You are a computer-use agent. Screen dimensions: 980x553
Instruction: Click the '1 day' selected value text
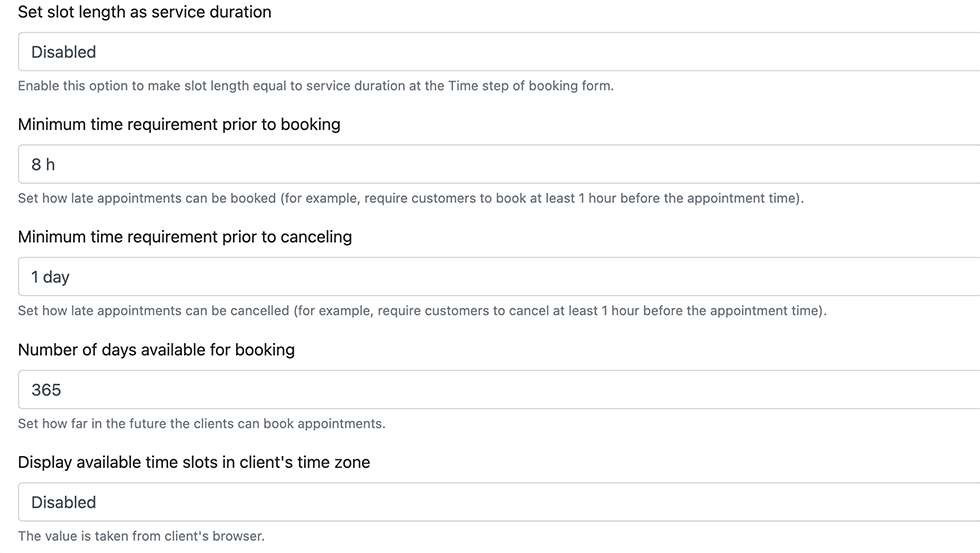click(x=50, y=277)
